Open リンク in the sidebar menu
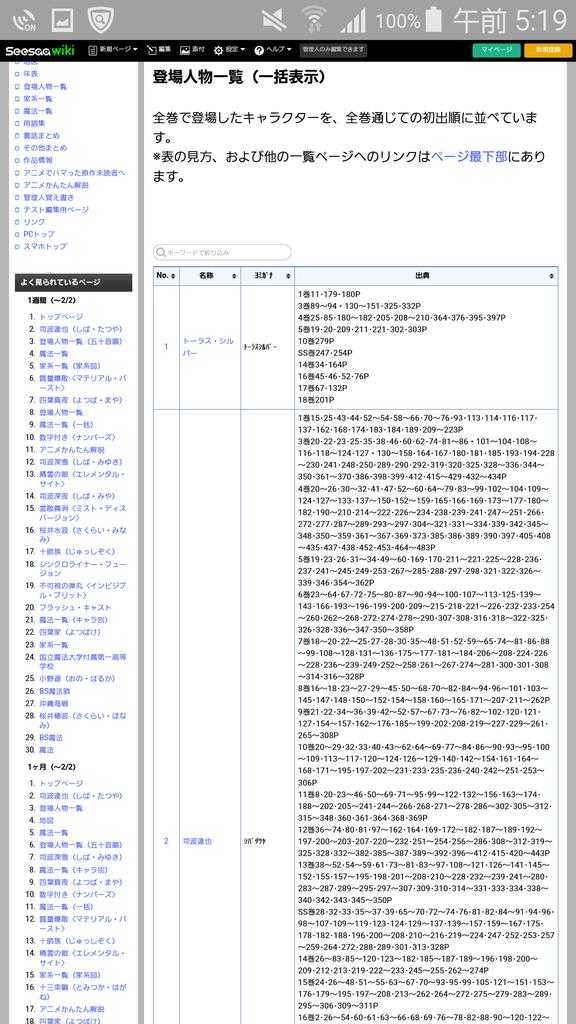576x1024 pixels. [x=35, y=222]
